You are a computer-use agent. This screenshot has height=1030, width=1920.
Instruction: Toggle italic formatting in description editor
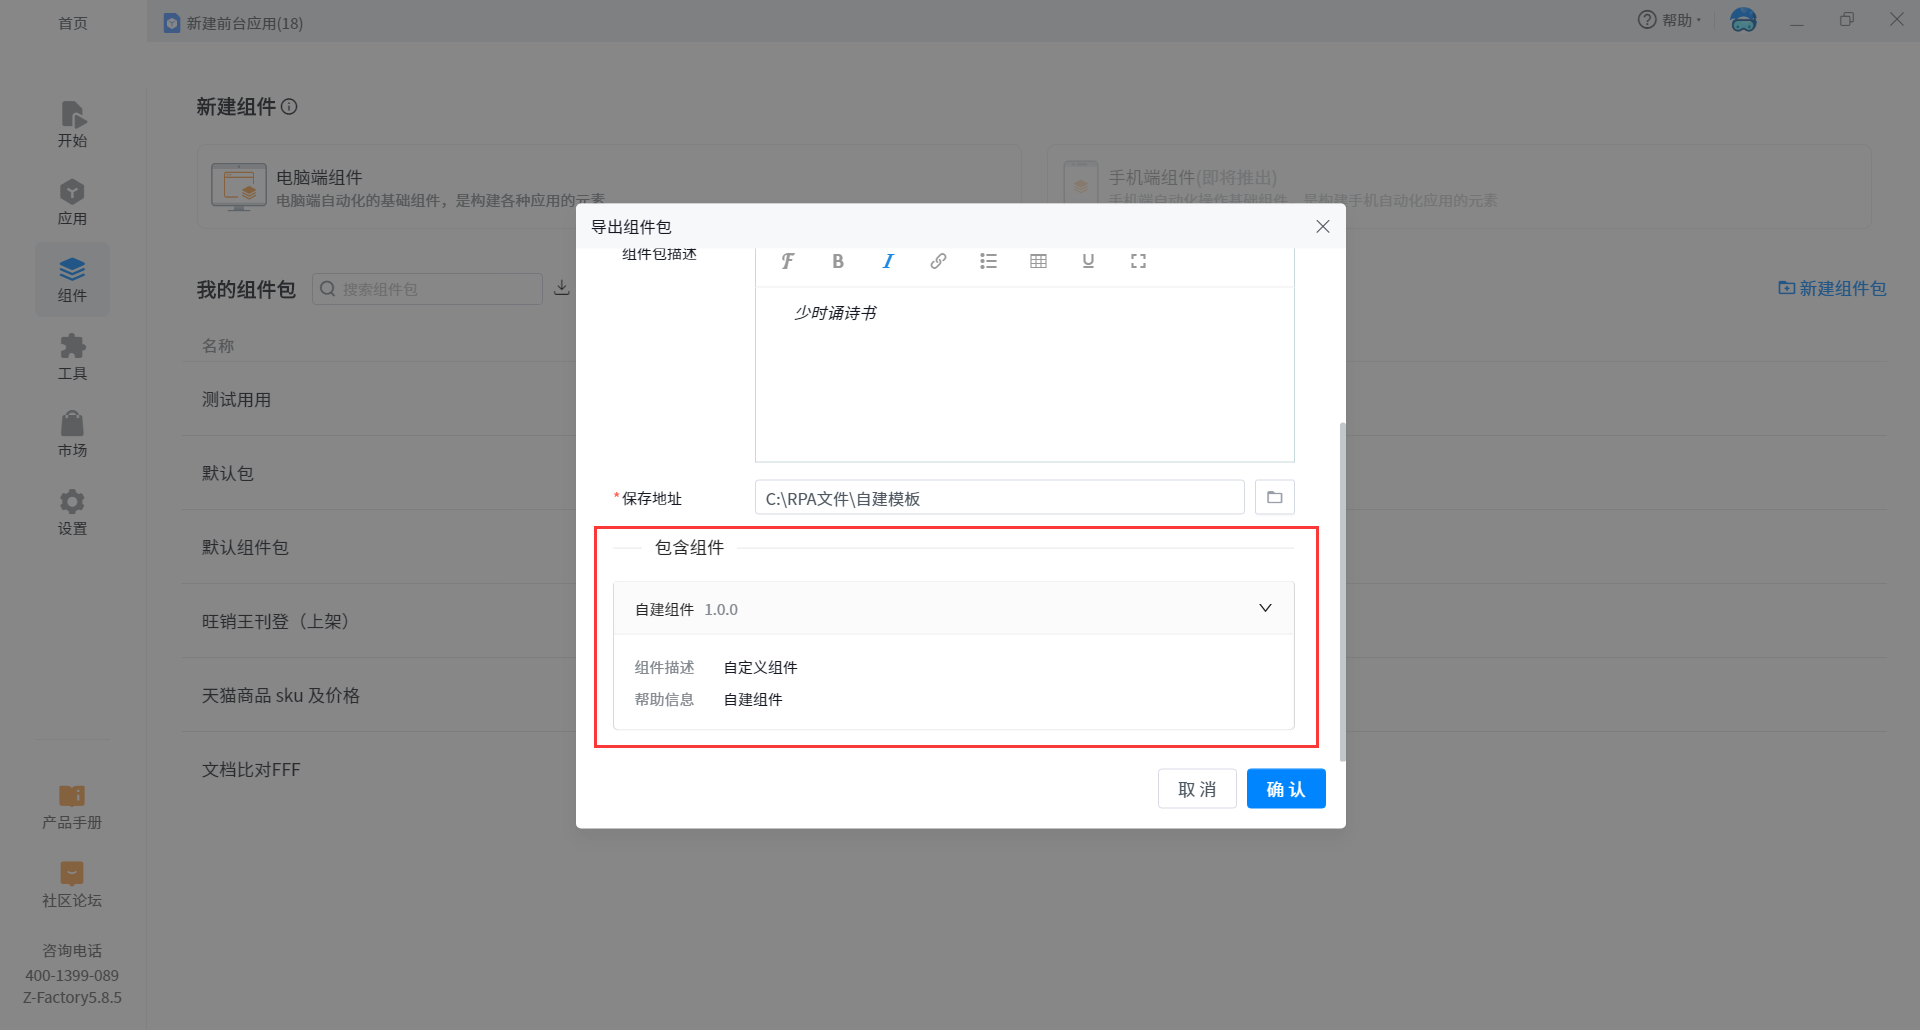pyautogui.click(x=888, y=261)
